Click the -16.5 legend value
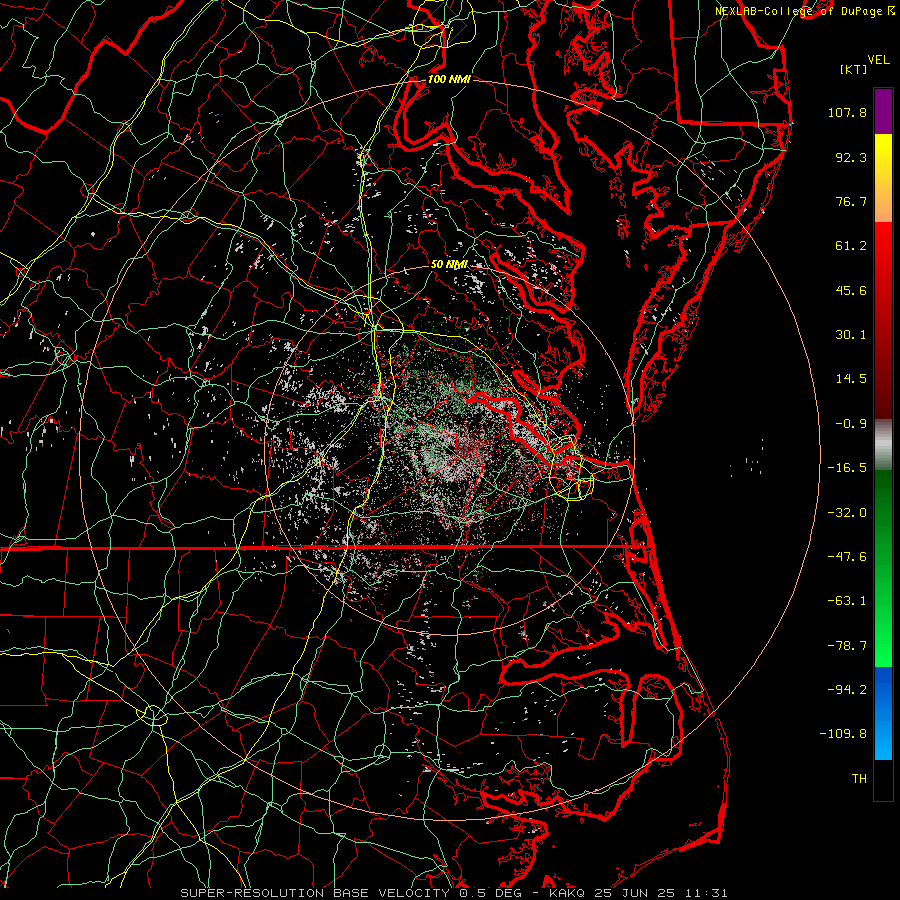The image size is (900, 900). coord(847,468)
